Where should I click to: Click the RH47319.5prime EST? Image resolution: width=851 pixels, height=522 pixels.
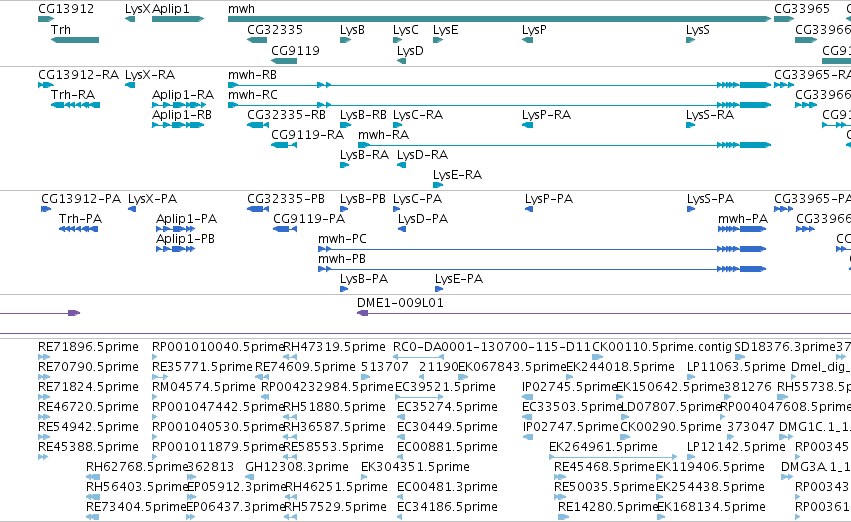click(290, 357)
